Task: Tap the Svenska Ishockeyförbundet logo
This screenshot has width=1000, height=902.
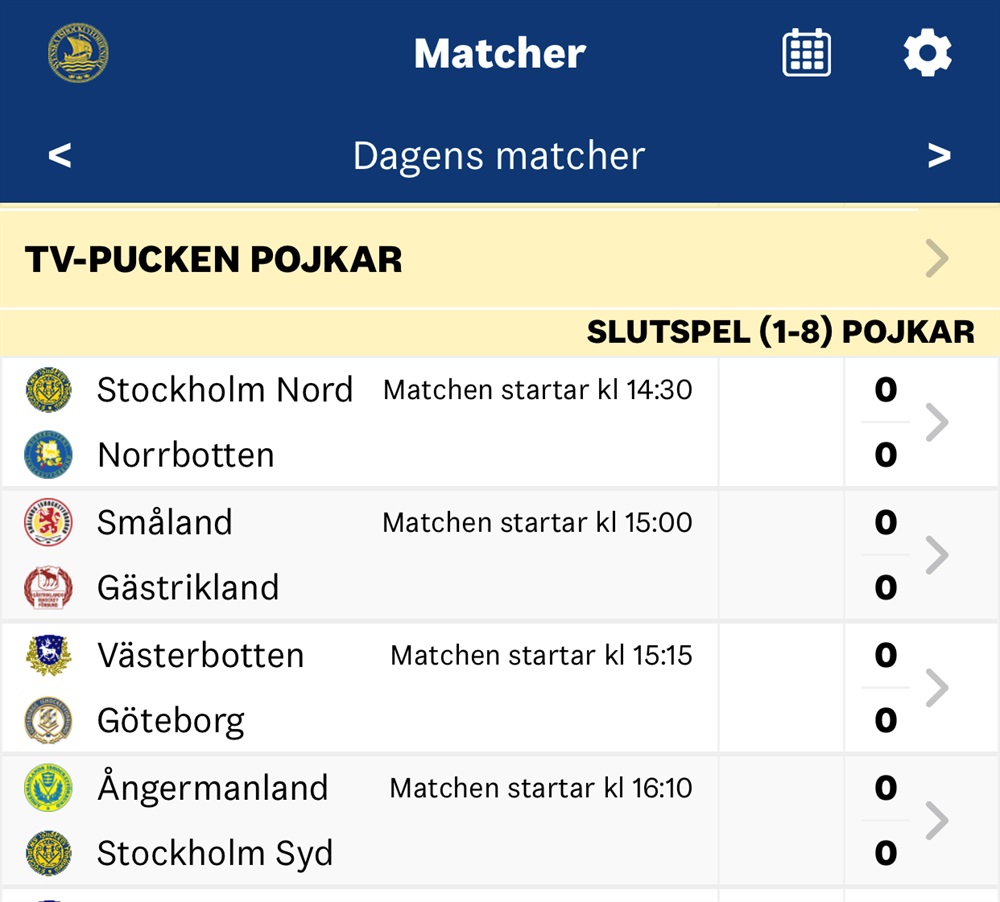Action: tap(78, 52)
